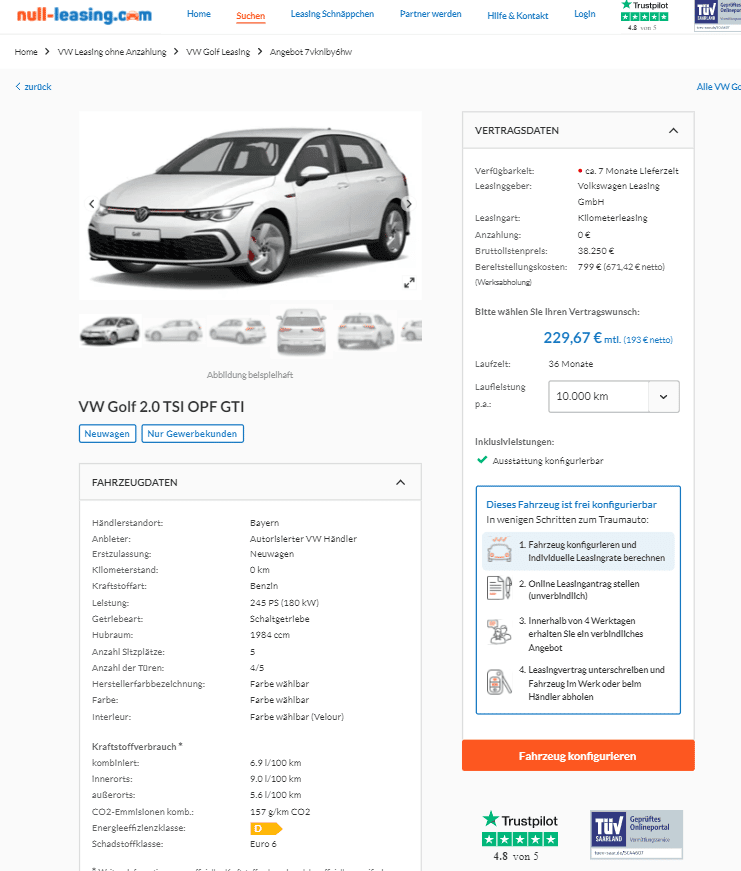The image size is (741, 871).
Task: Click the Nur Gewerbekunden tag
Action: 192,433
